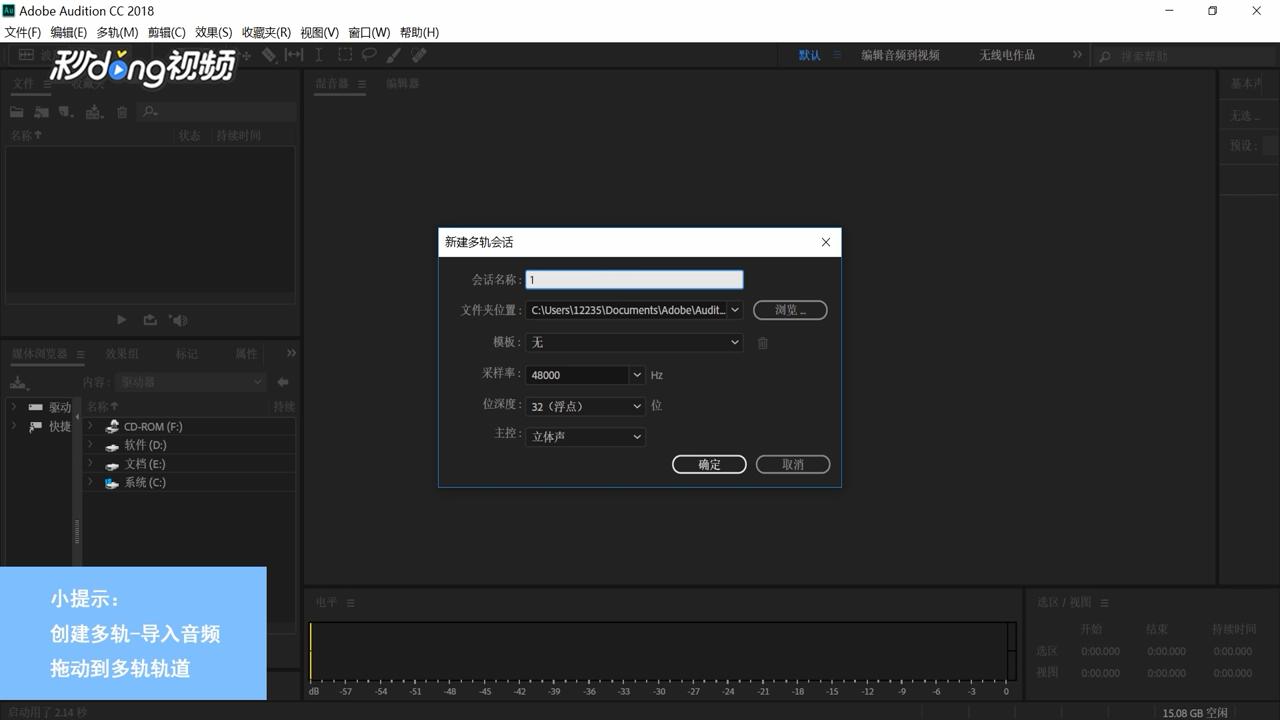Expand the 软件 (D:) drive
This screenshot has width=1280, height=720.
click(90, 445)
